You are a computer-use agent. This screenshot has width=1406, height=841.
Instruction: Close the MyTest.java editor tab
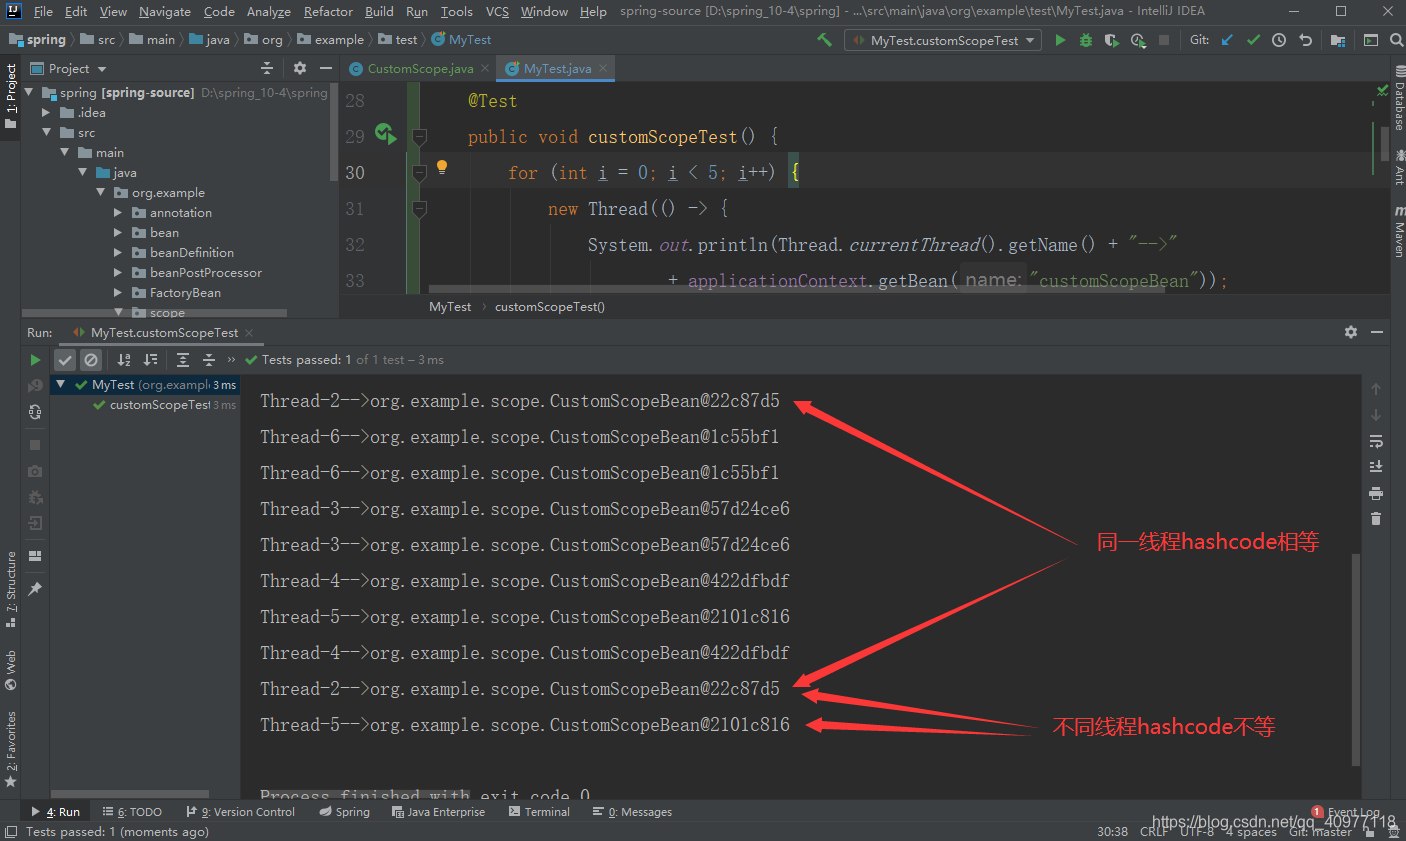[603, 68]
